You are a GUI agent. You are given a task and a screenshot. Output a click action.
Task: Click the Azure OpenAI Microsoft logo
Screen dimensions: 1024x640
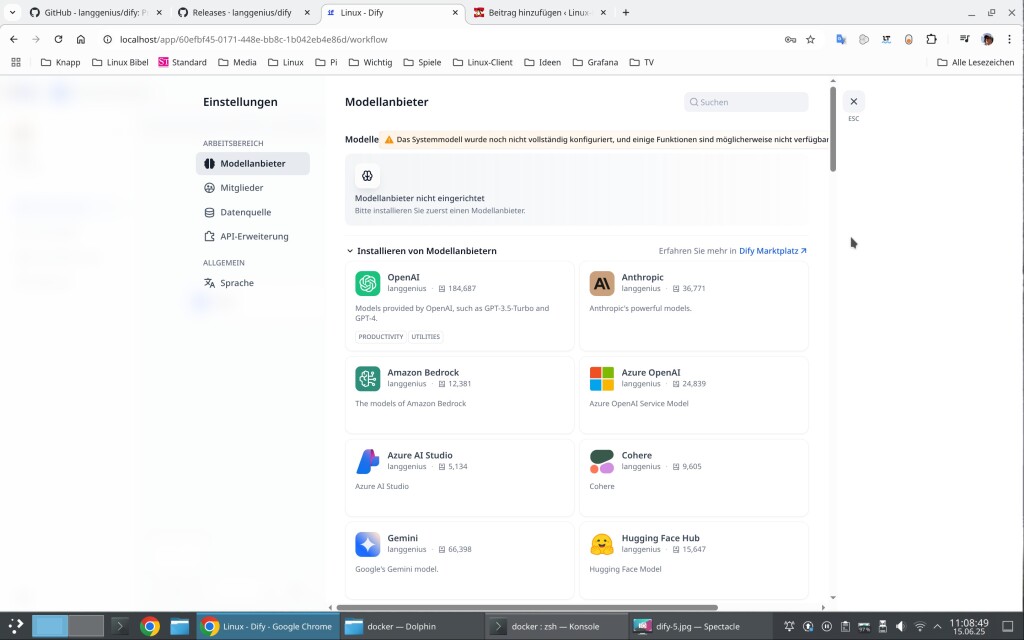[x=601, y=379]
